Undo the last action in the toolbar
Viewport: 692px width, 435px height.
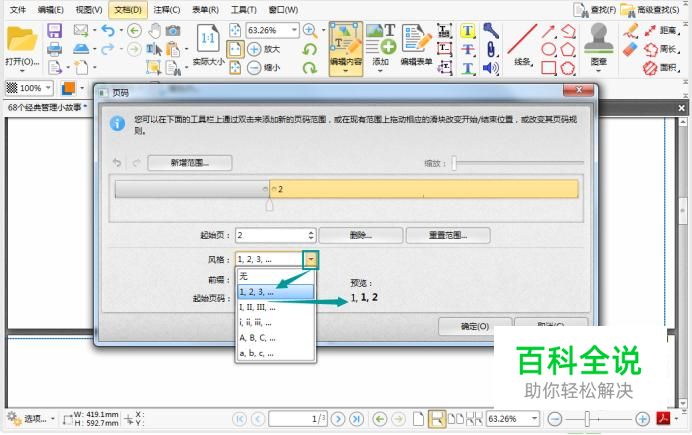pos(108,30)
